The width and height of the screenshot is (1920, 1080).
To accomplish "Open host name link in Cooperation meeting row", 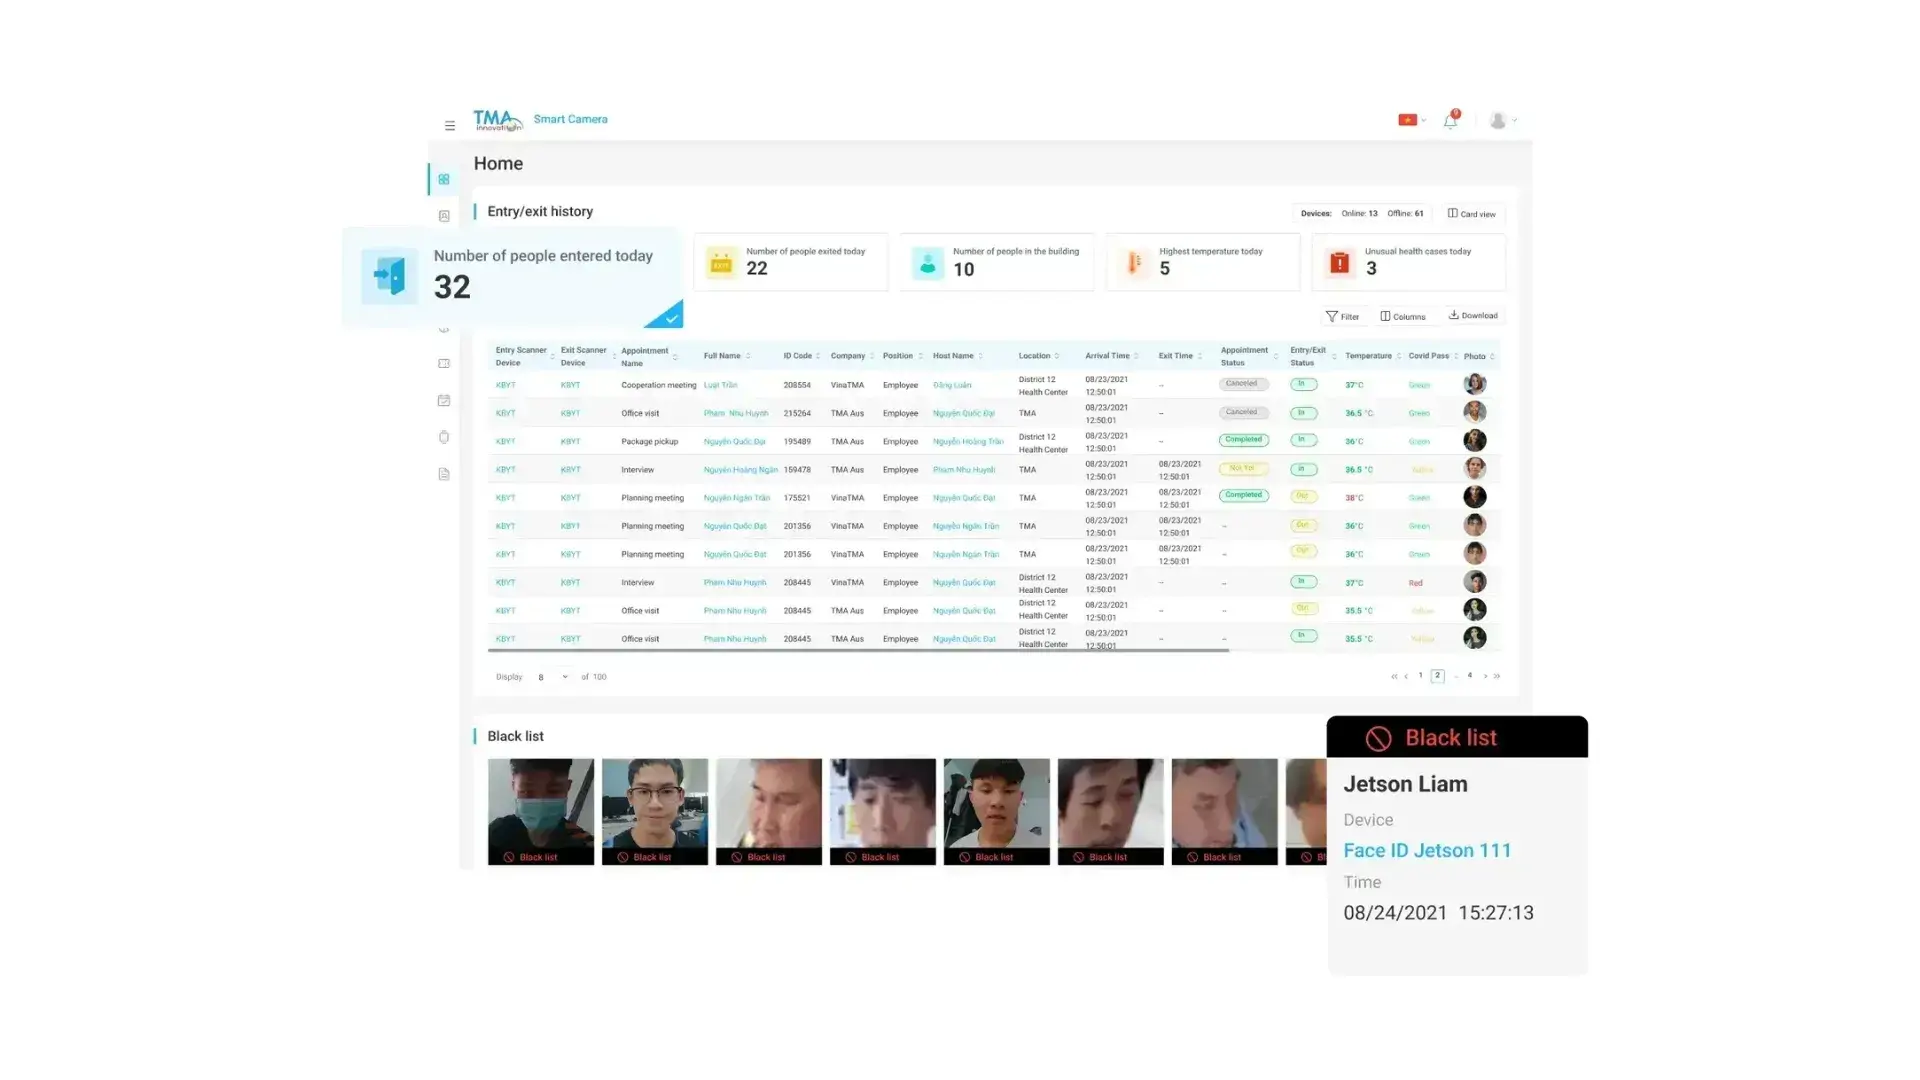I will point(952,385).
